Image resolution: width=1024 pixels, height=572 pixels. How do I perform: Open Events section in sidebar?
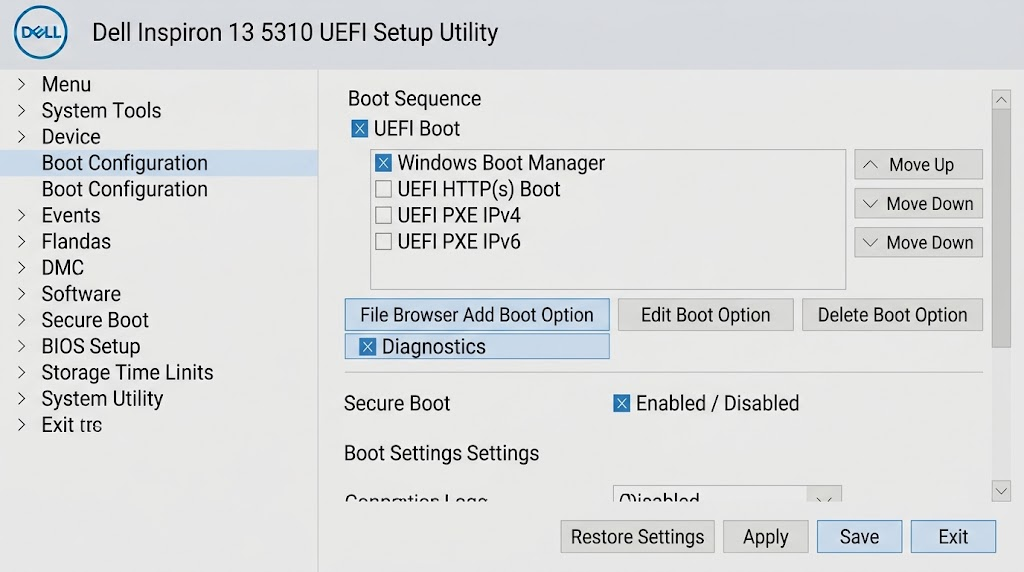pyautogui.click(x=71, y=215)
